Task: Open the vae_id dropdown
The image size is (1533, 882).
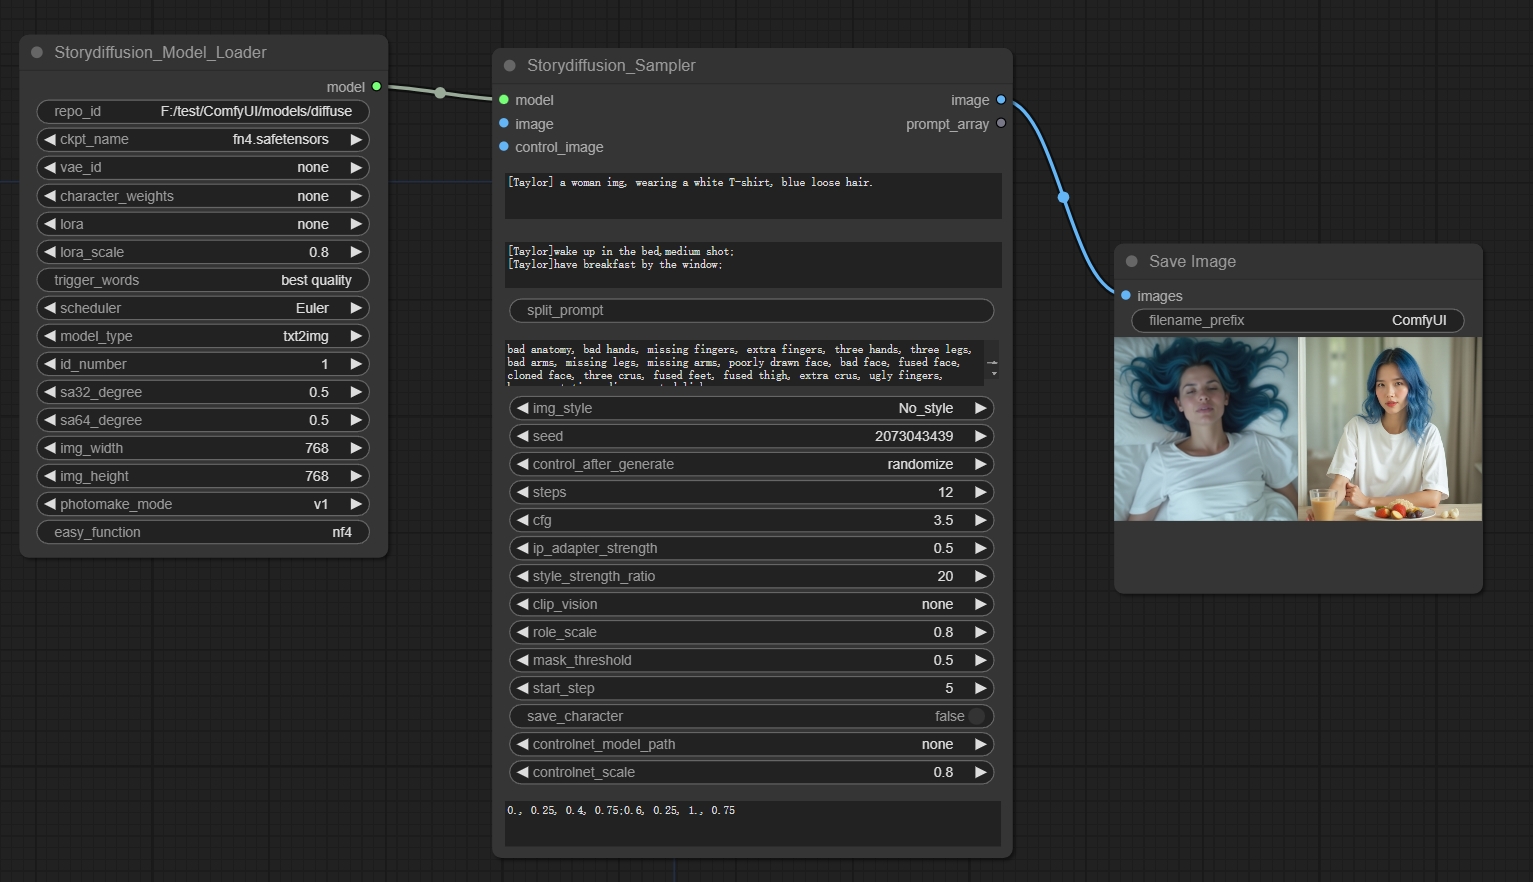Action: click(203, 167)
